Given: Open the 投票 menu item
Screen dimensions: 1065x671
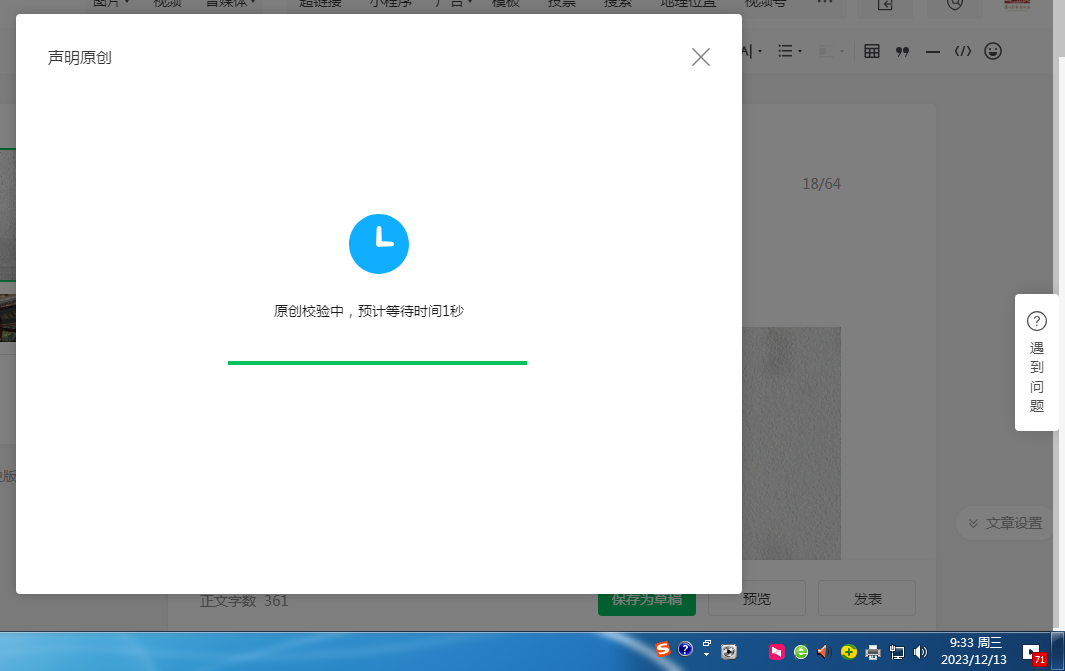Looking at the screenshot, I should click(x=562, y=3).
